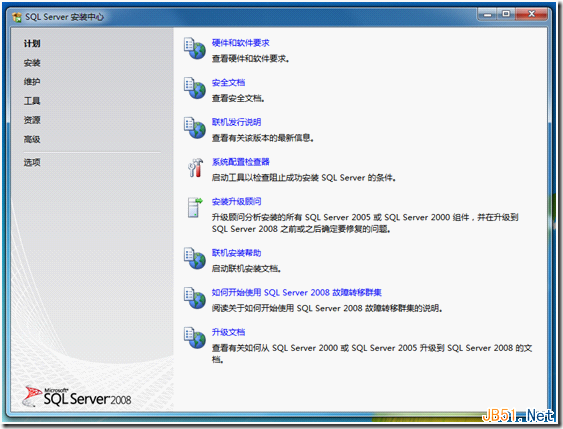Click the tools icon beside 系统配置检查器
The width and height of the screenshot is (563, 429).
pyautogui.click(x=196, y=168)
